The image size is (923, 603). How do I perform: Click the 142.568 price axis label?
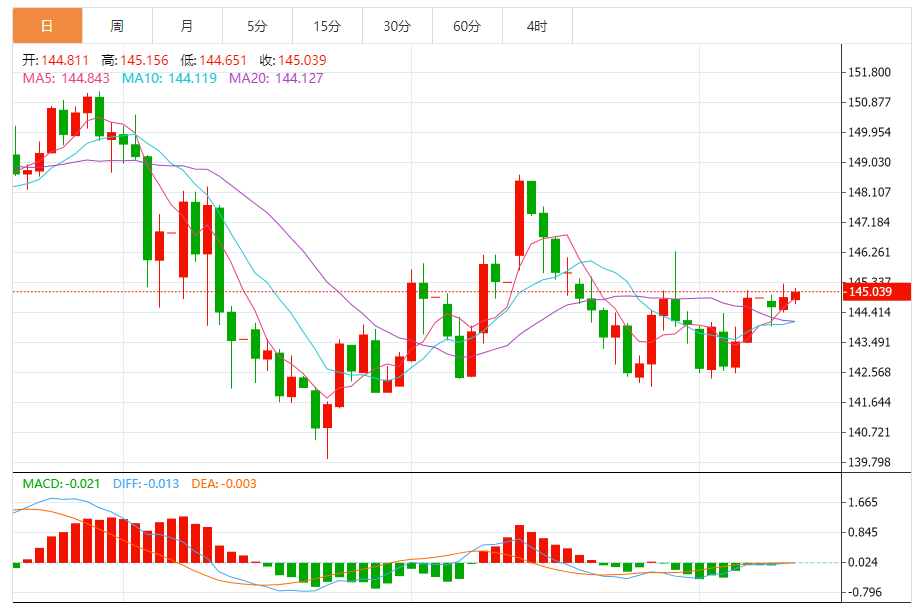pos(869,373)
